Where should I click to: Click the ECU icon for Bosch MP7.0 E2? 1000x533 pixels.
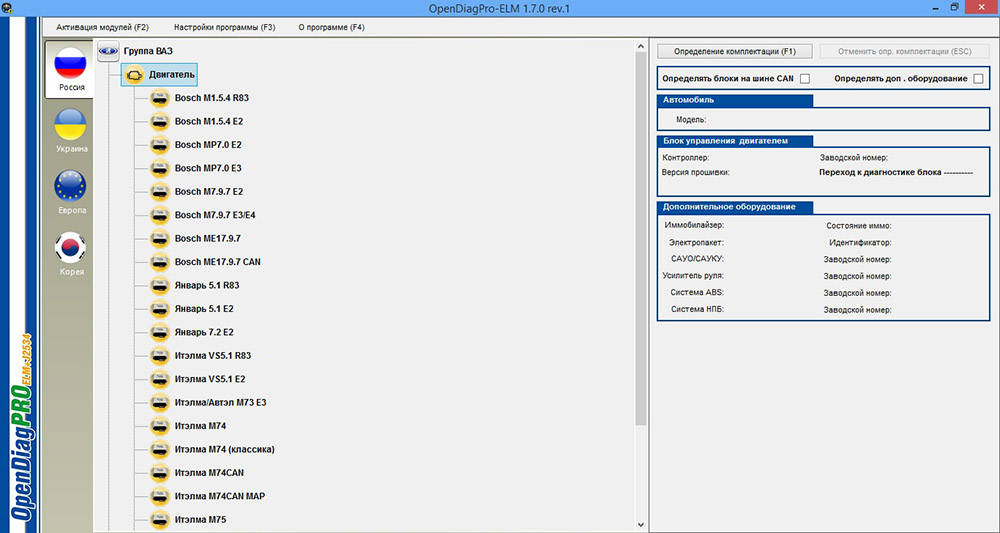pos(159,145)
